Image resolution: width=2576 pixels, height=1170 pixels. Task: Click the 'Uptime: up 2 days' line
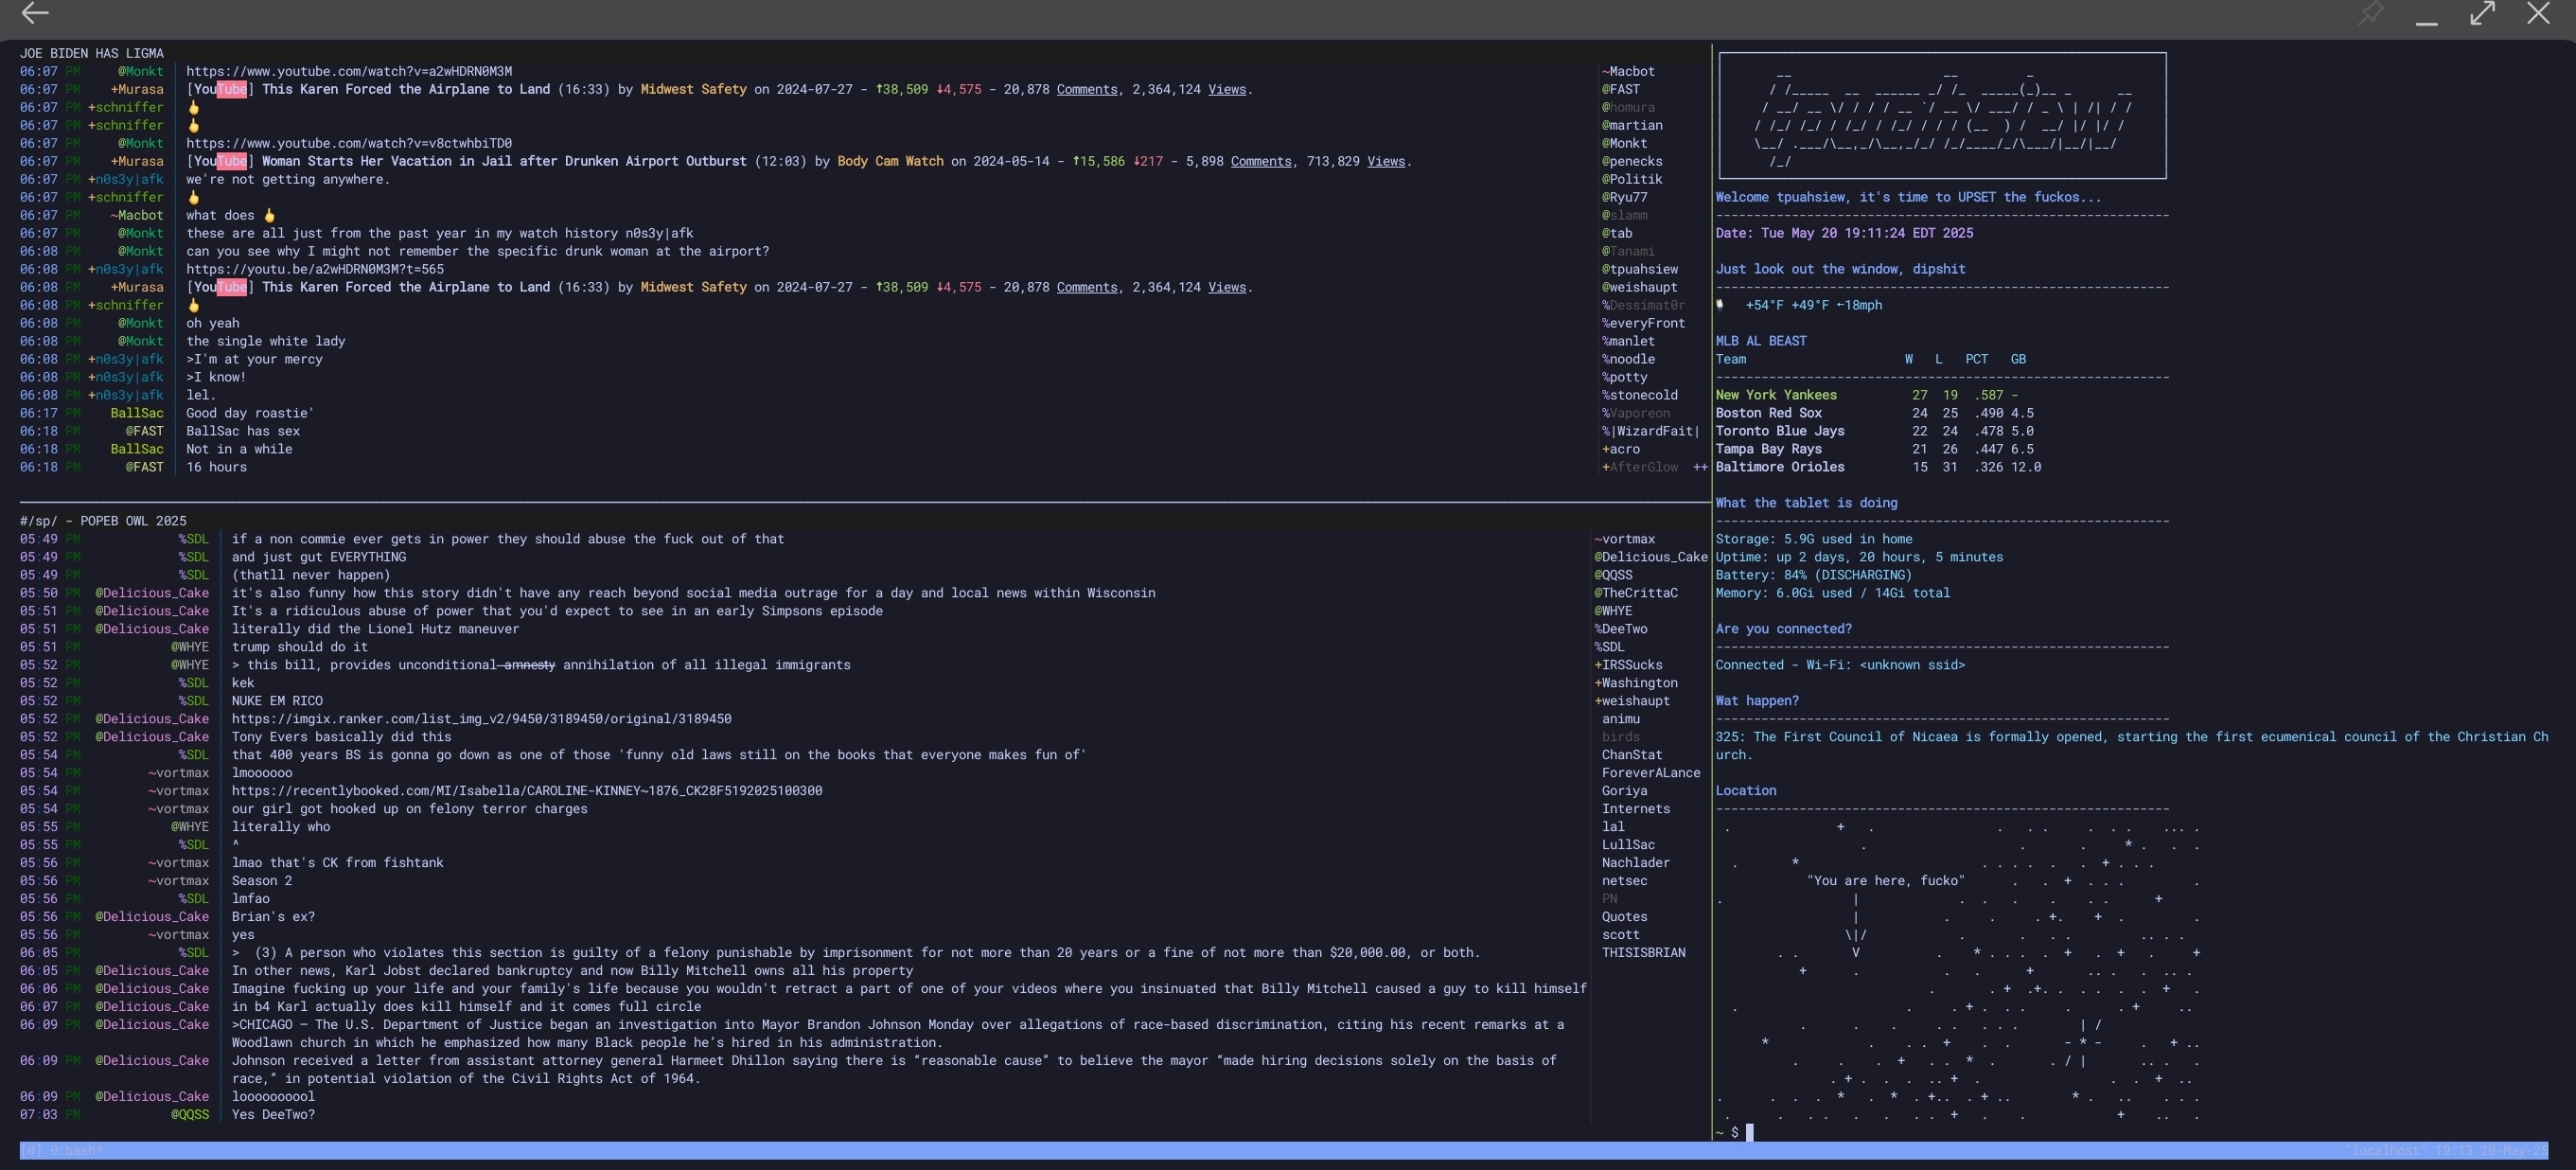pyautogui.click(x=1859, y=557)
